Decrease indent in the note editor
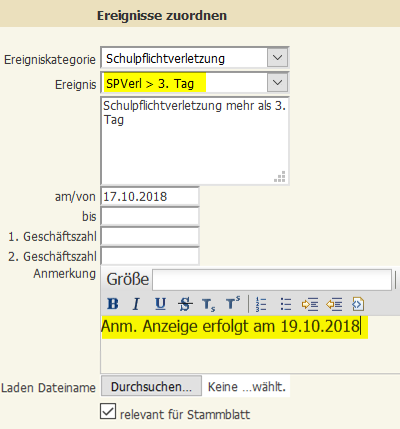400x429 pixels. (334, 304)
